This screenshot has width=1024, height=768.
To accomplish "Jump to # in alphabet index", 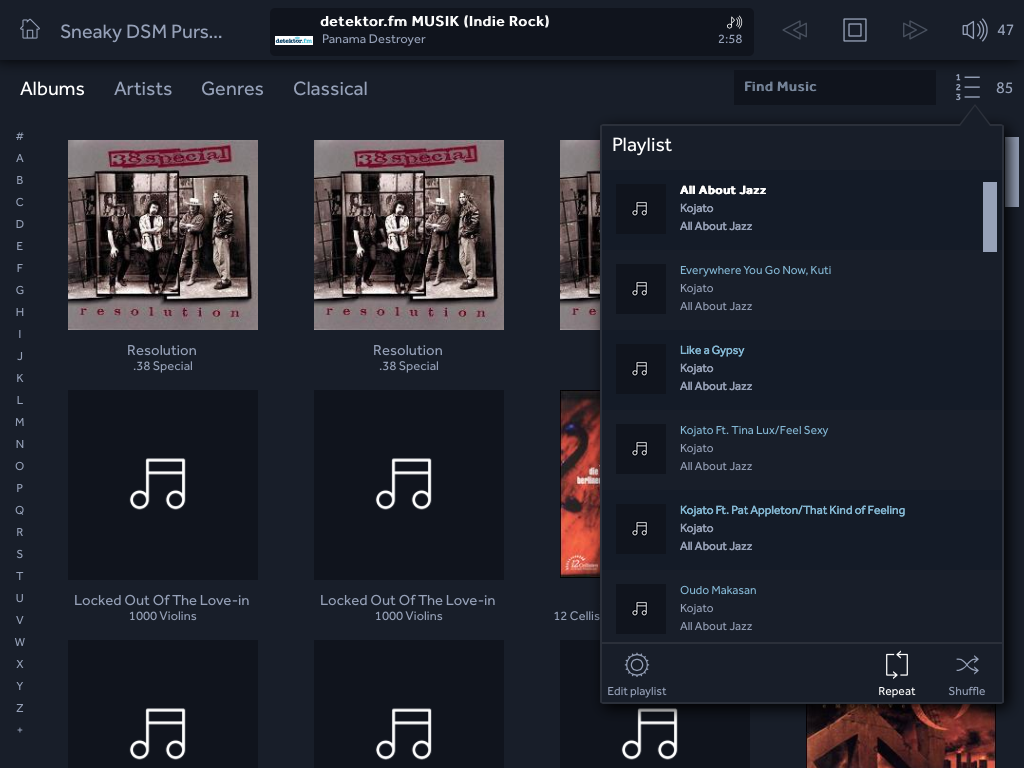I will click(x=20, y=136).
